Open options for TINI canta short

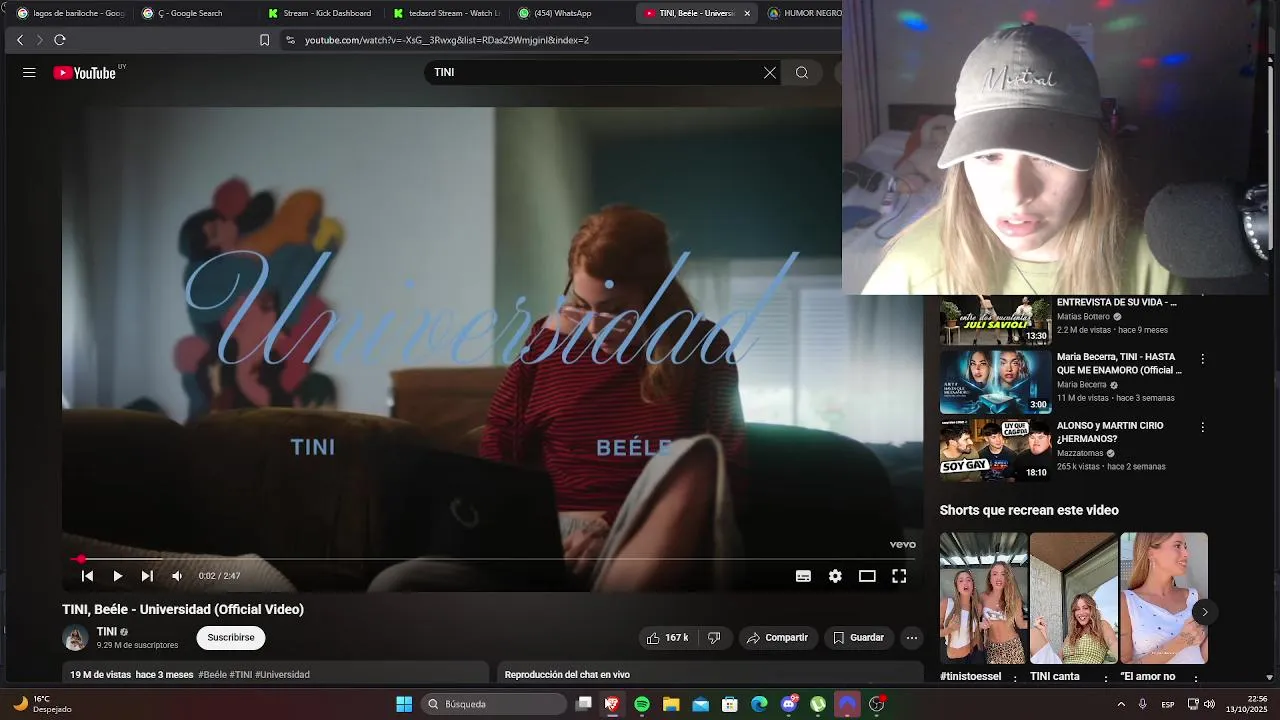1106,678
